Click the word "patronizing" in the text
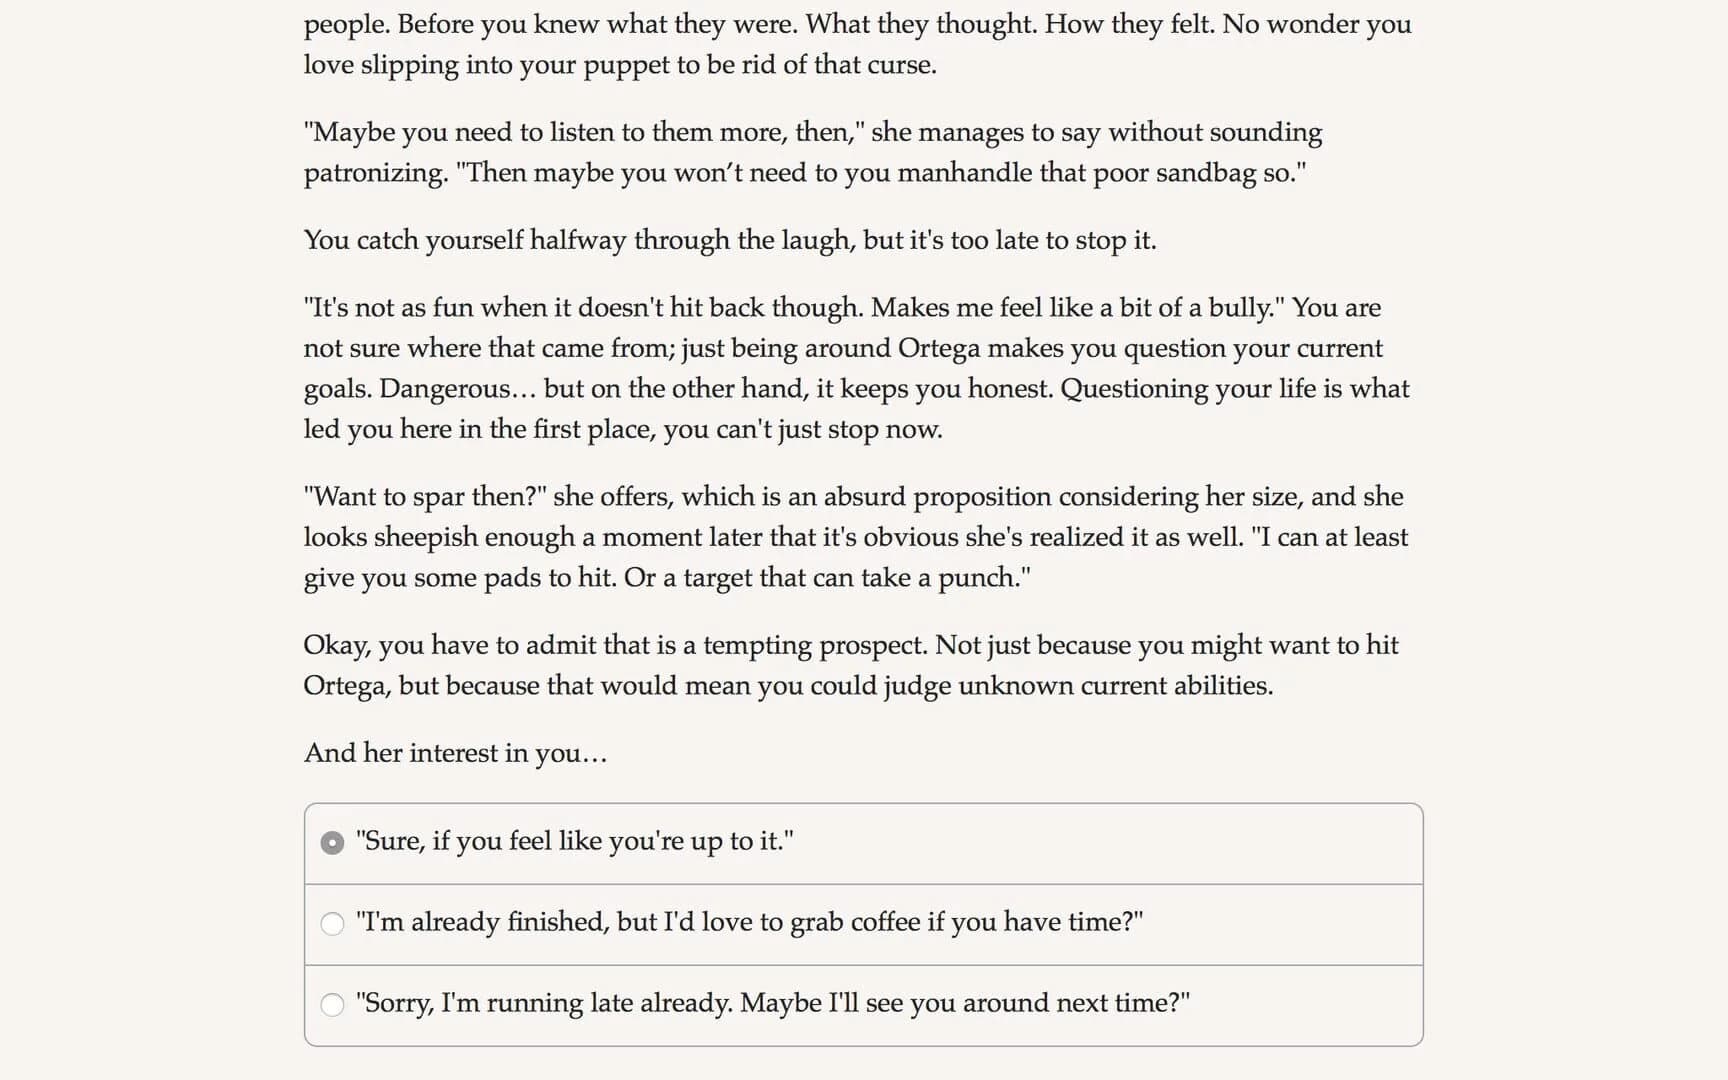Screen dimensions: 1728x1080 (x=375, y=173)
